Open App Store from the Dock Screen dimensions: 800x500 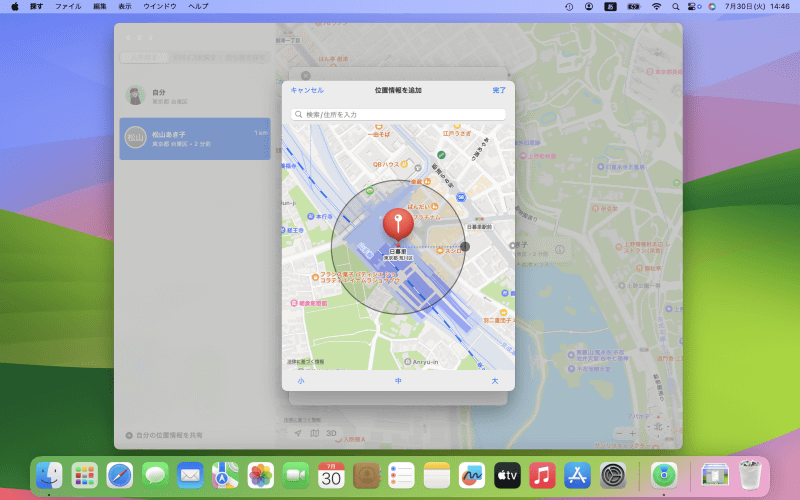[578, 476]
